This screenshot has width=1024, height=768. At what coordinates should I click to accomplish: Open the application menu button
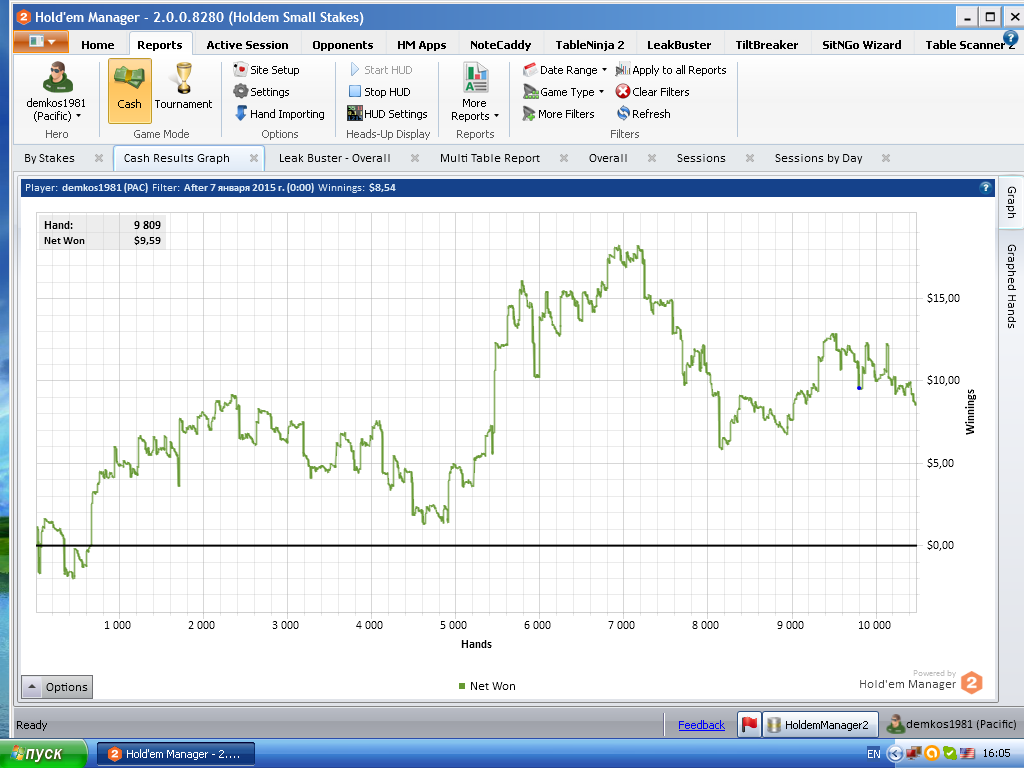click(40, 42)
